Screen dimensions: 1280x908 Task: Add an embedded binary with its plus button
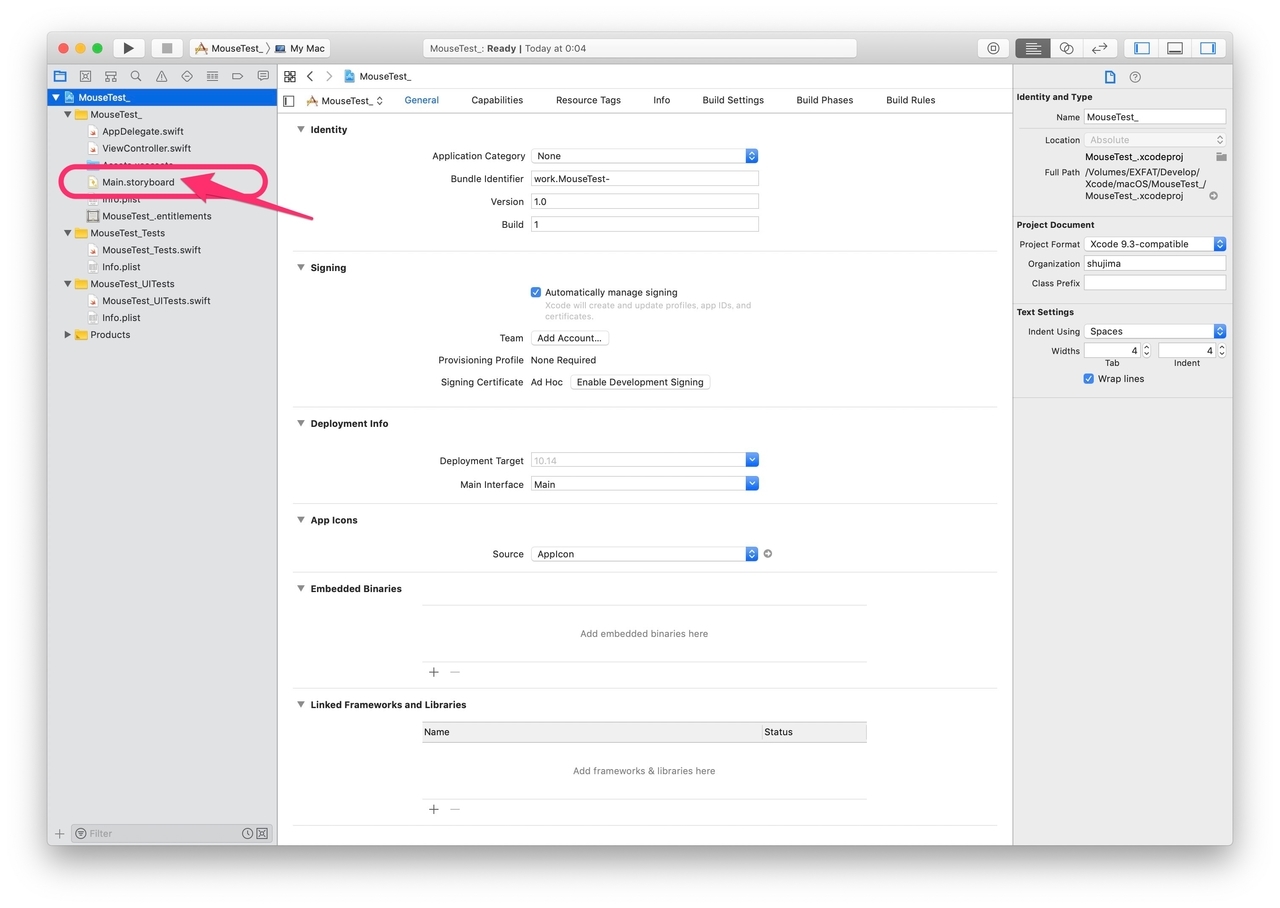pos(434,673)
